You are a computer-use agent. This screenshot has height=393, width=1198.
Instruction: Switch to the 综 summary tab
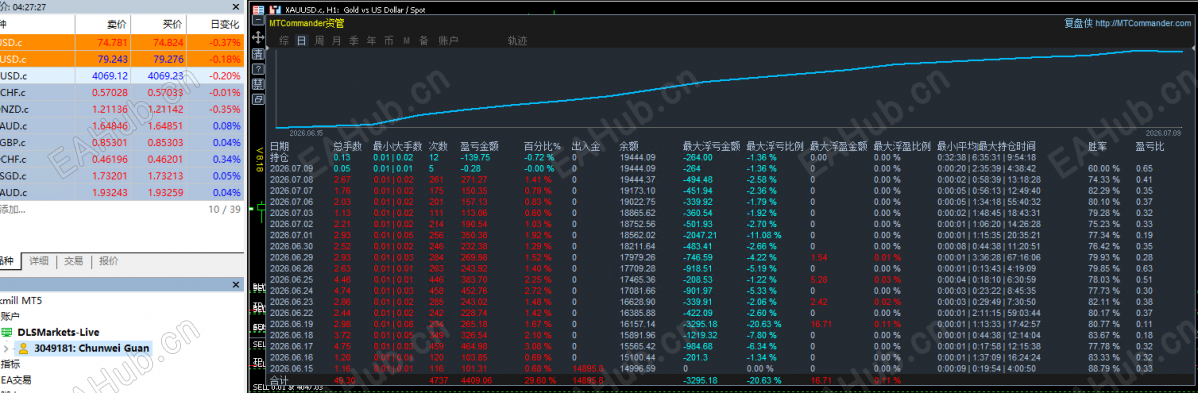click(284, 41)
